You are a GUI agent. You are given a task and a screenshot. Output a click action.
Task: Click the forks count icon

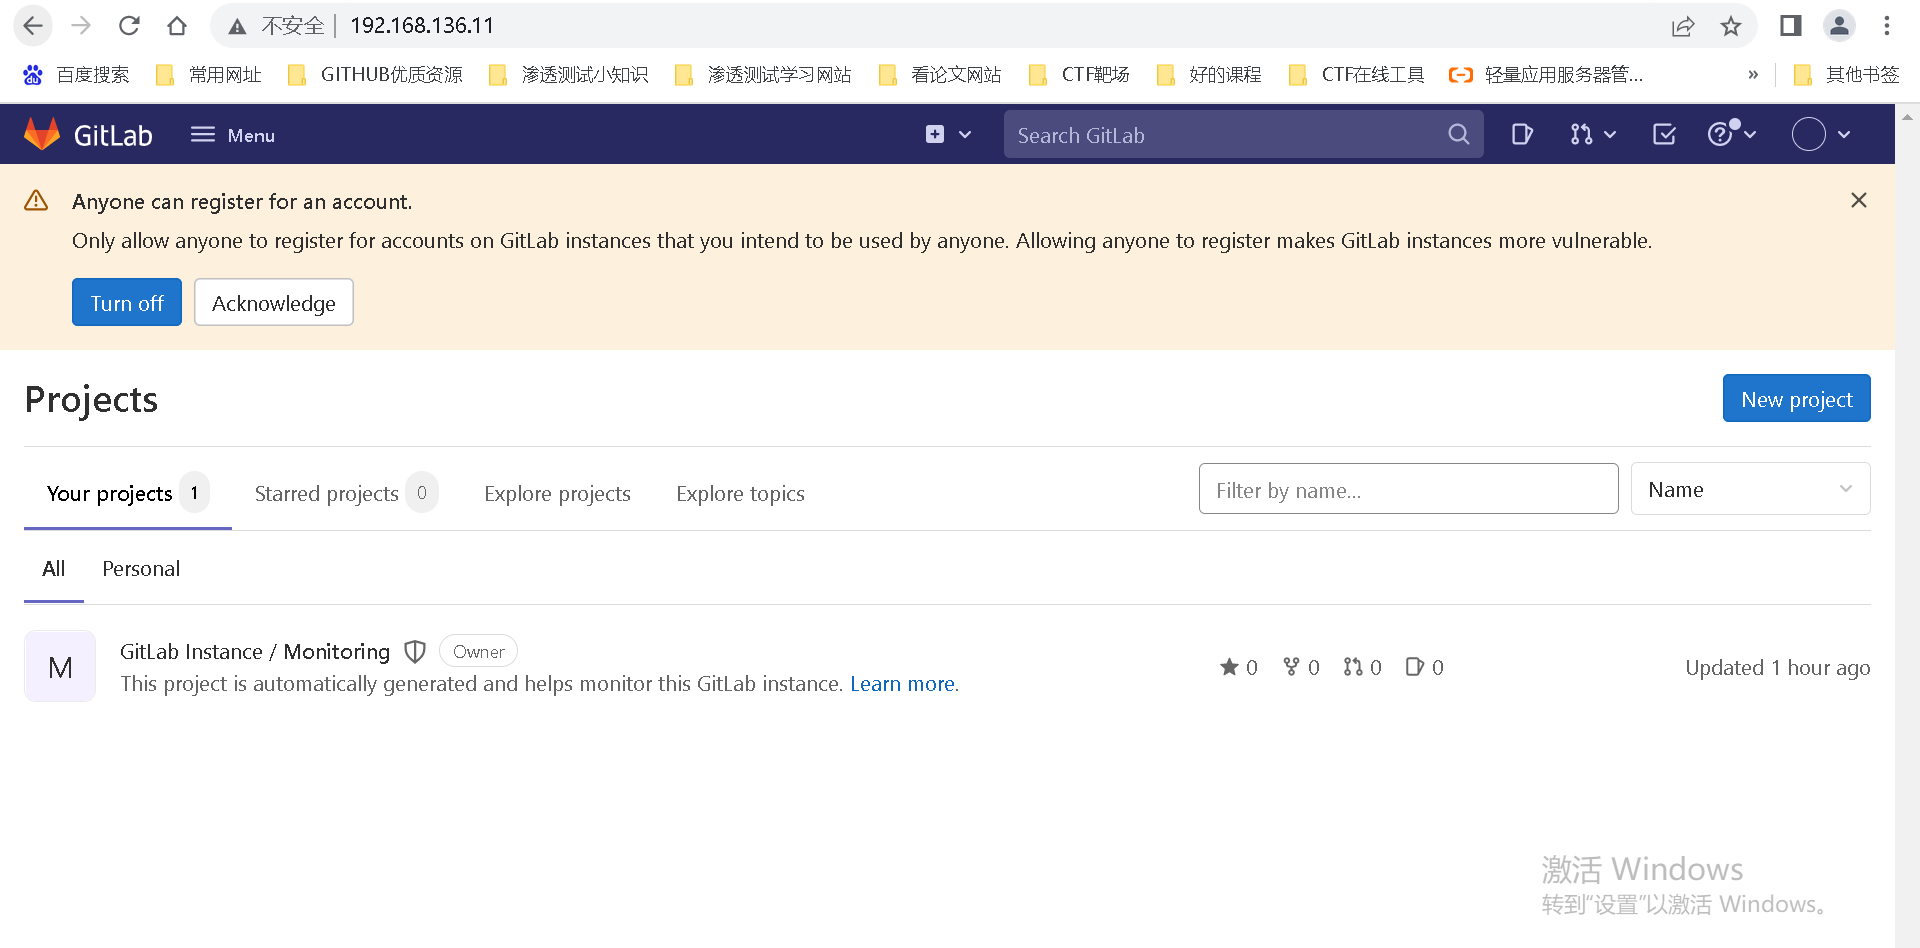[x=1291, y=667]
